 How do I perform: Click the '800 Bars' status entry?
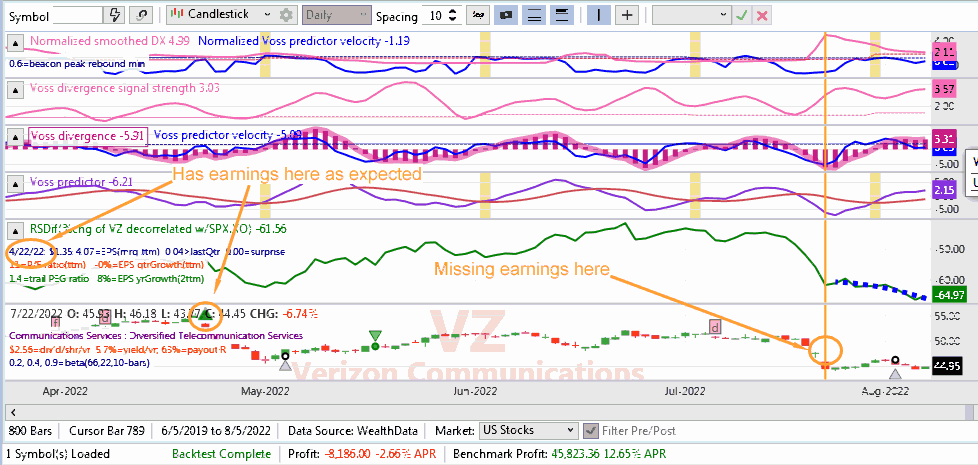(x=31, y=430)
